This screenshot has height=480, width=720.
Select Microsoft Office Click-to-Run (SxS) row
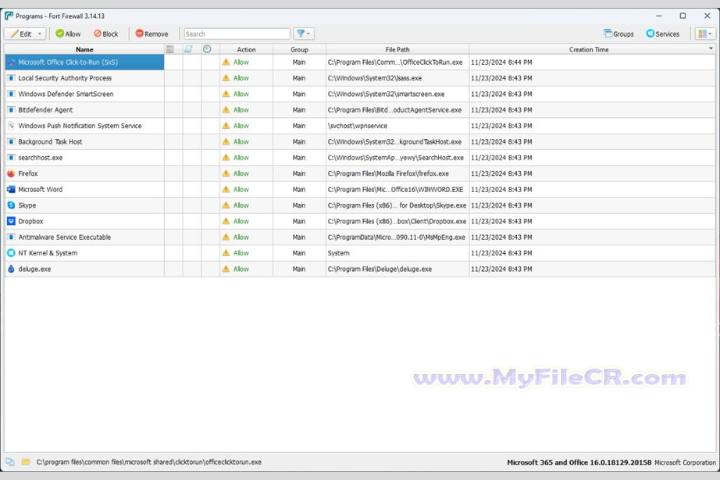click(x=360, y=62)
